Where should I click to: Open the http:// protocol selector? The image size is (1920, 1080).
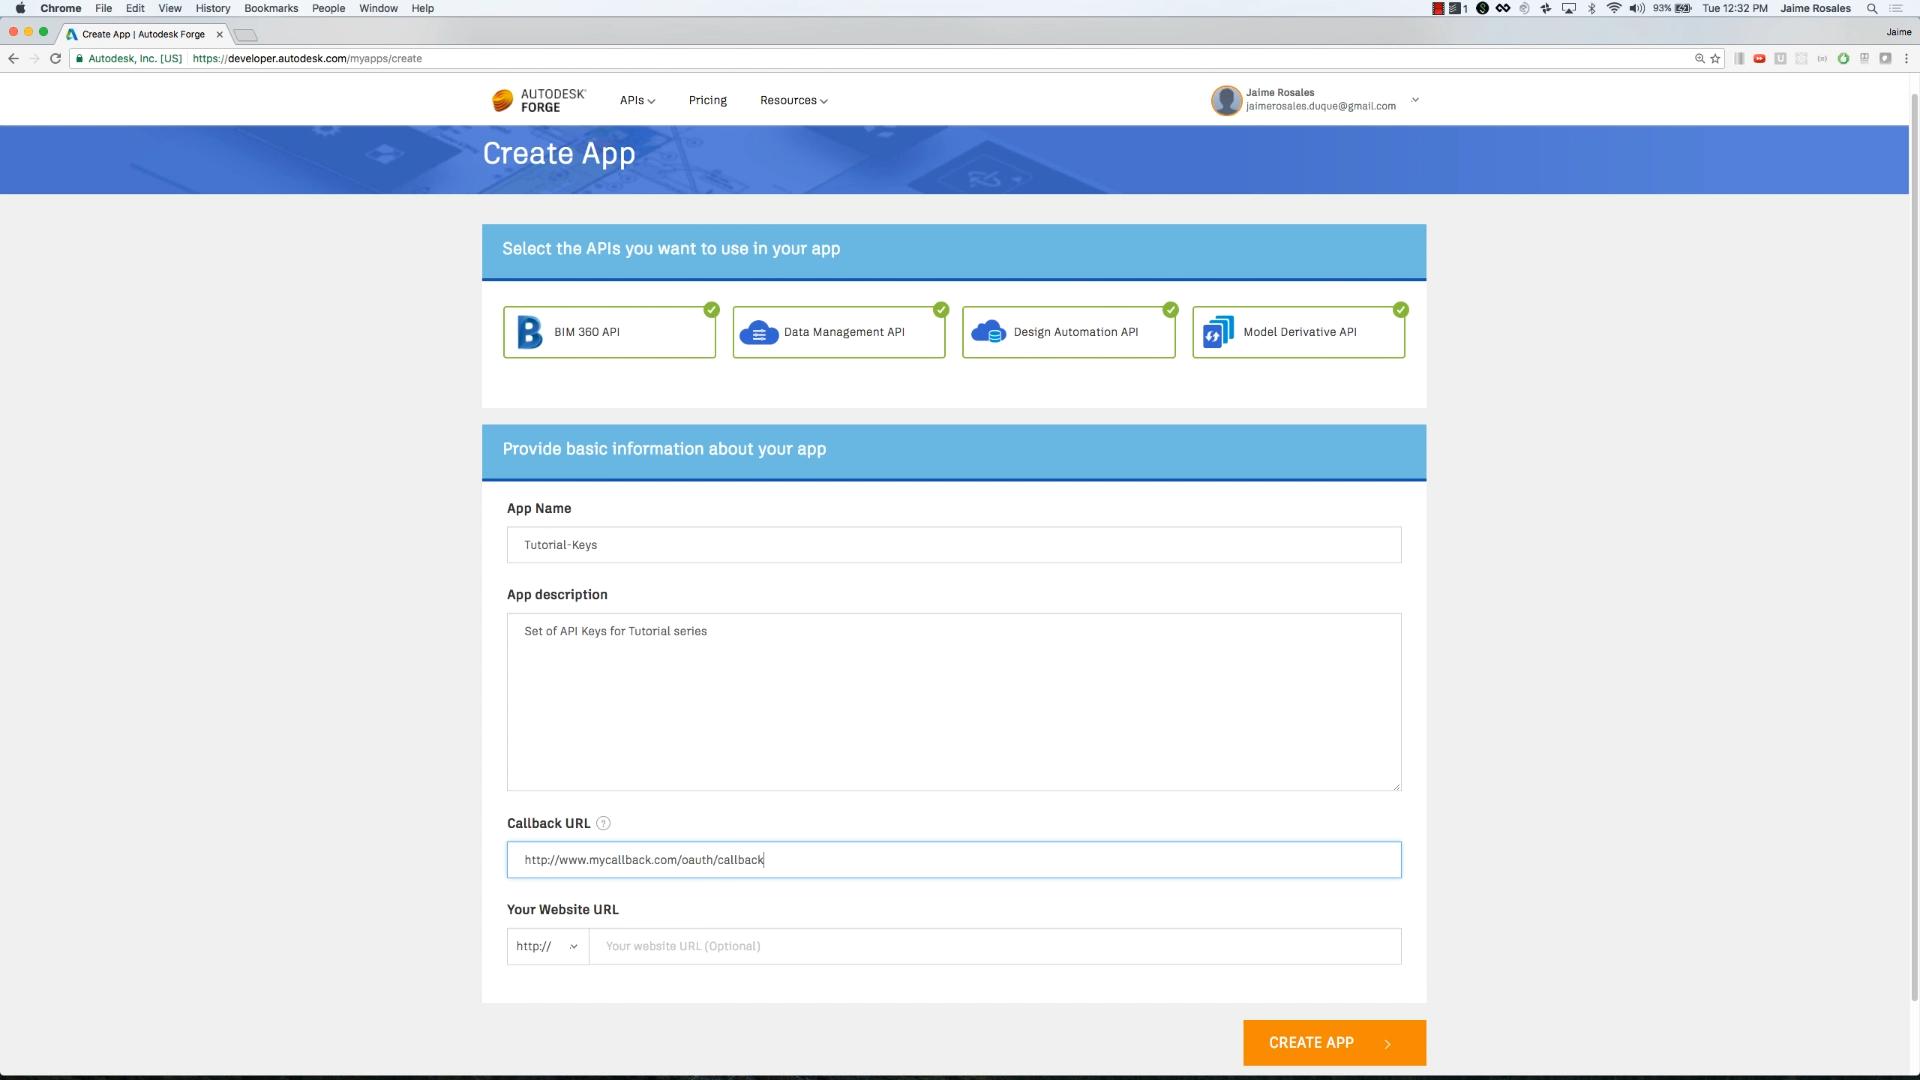(547, 947)
